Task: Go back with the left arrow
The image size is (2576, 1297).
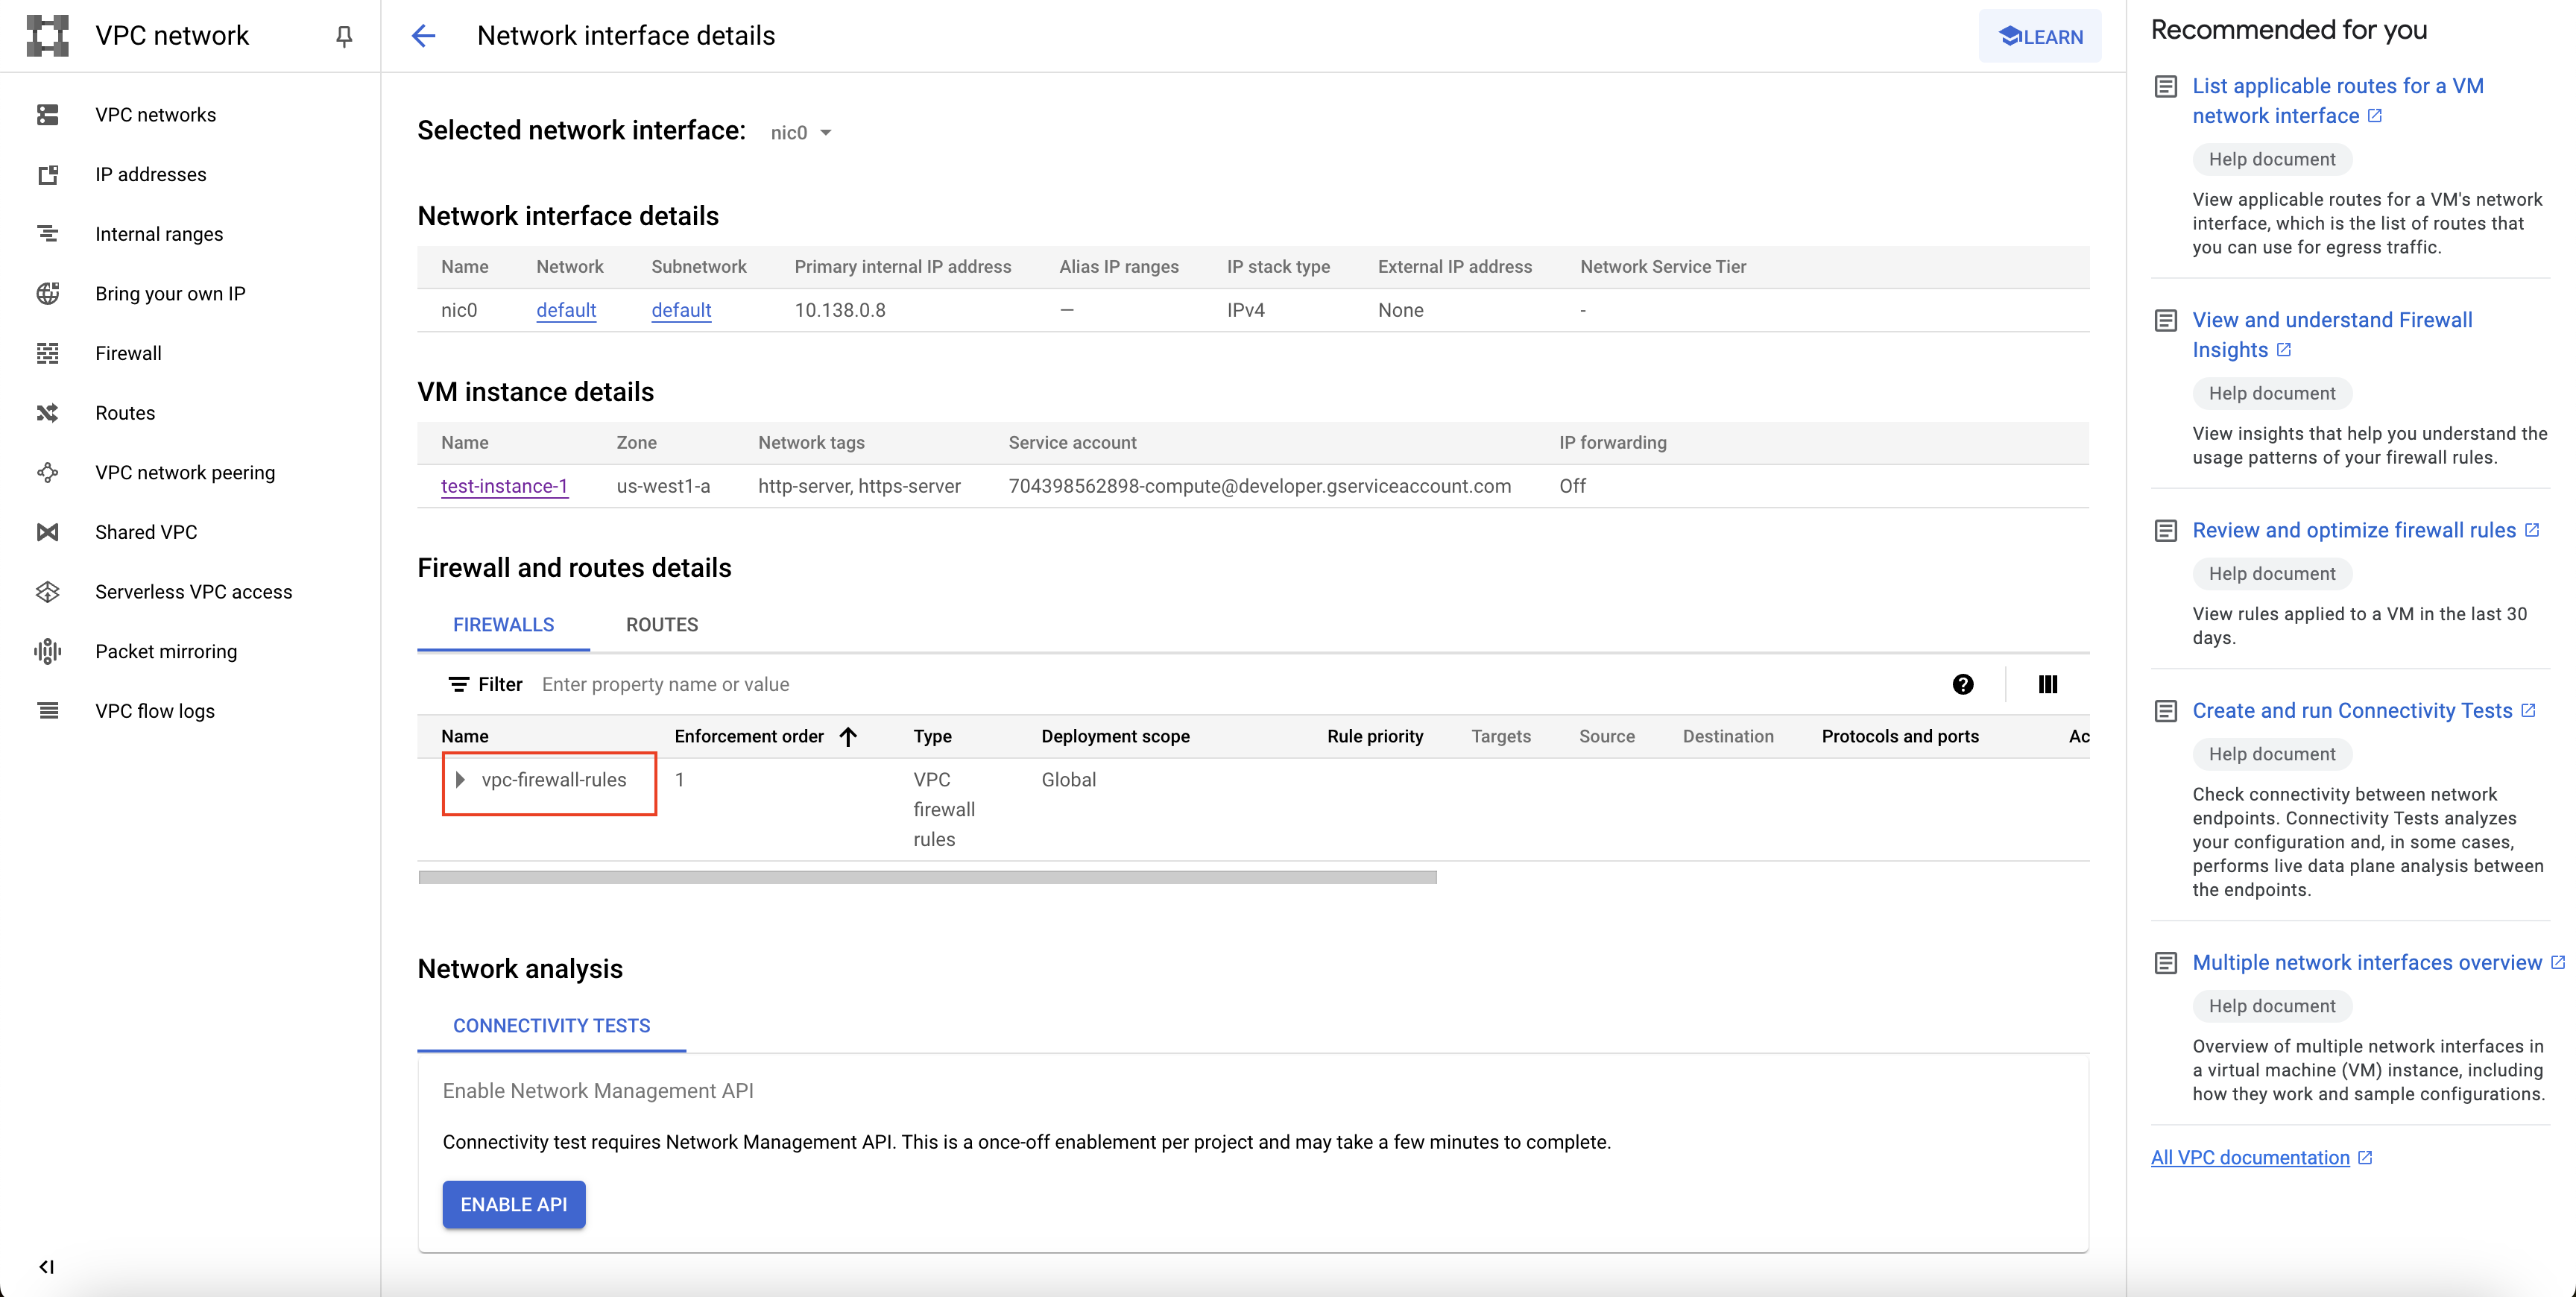Action: pyautogui.click(x=424, y=36)
